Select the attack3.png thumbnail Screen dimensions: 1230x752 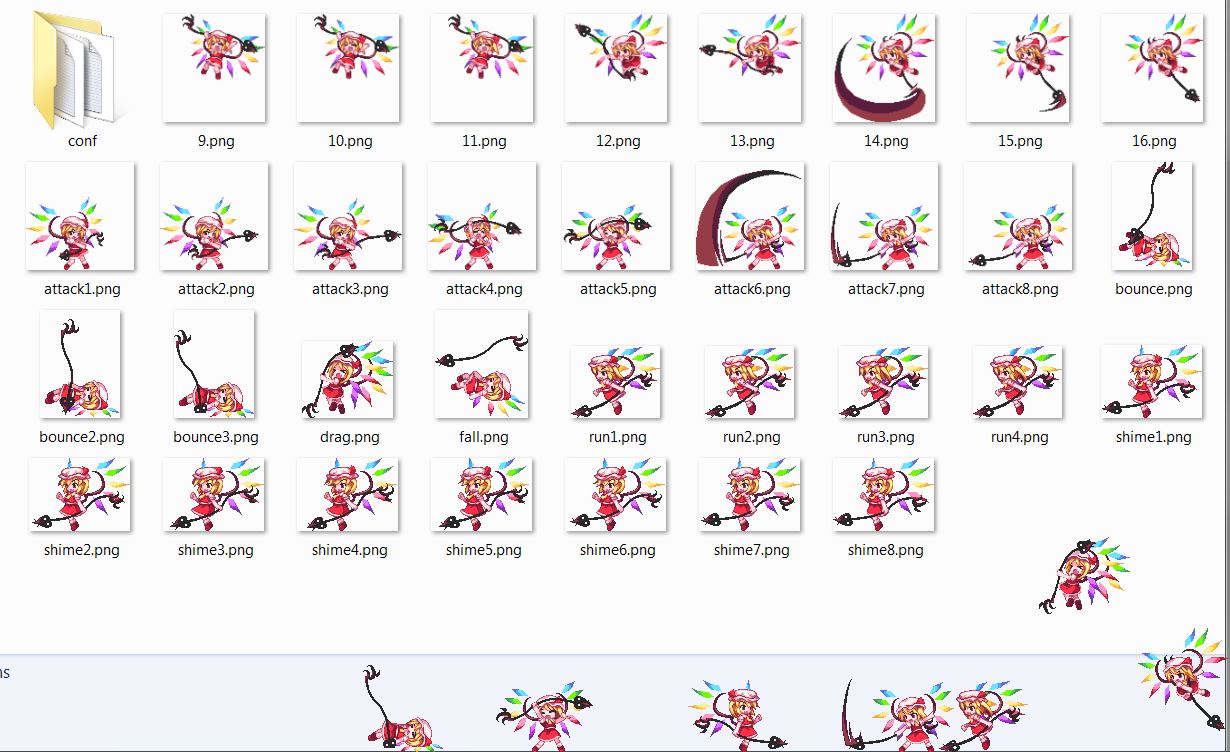[x=348, y=216]
